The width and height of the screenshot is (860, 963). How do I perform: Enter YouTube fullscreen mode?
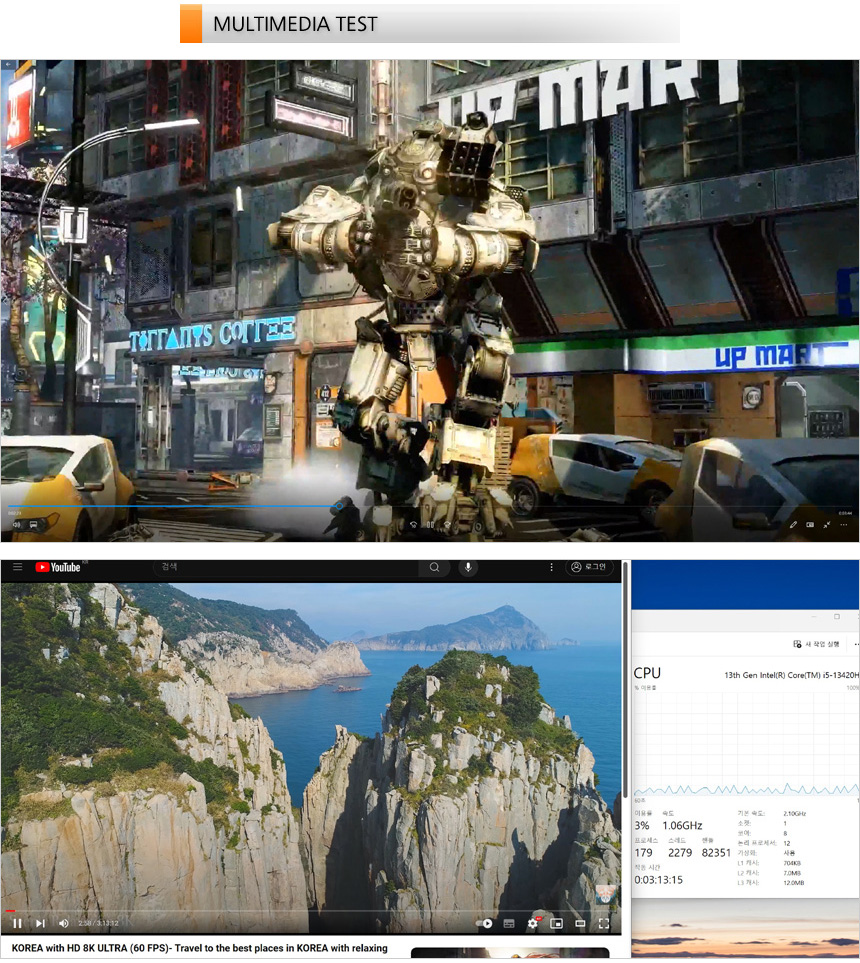tap(604, 923)
